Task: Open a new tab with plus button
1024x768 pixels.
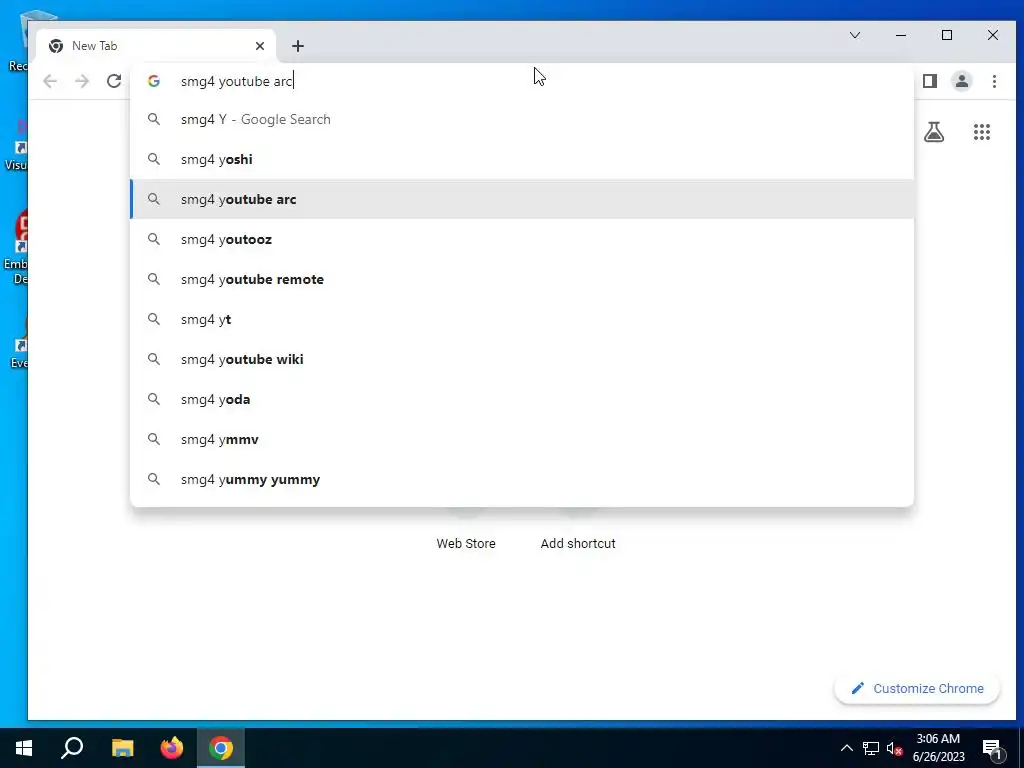Action: pos(298,46)
